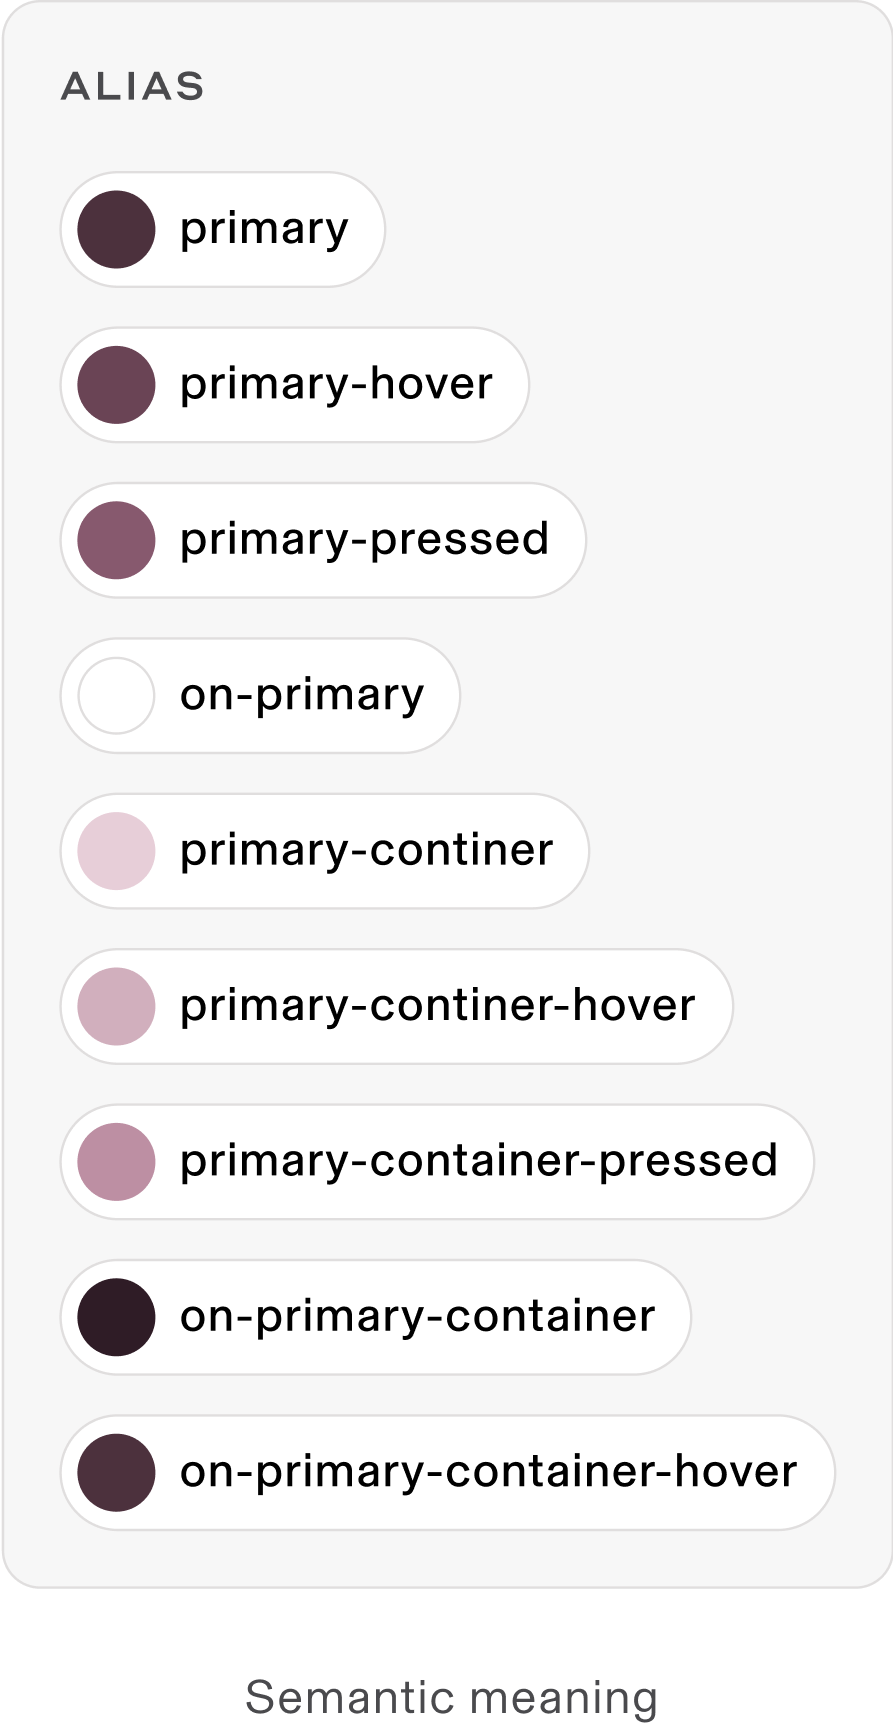Image resolution: width=893 pixels, height=1728 pixels.
Task: Click the "primary" token label
Action: (264, 230)
